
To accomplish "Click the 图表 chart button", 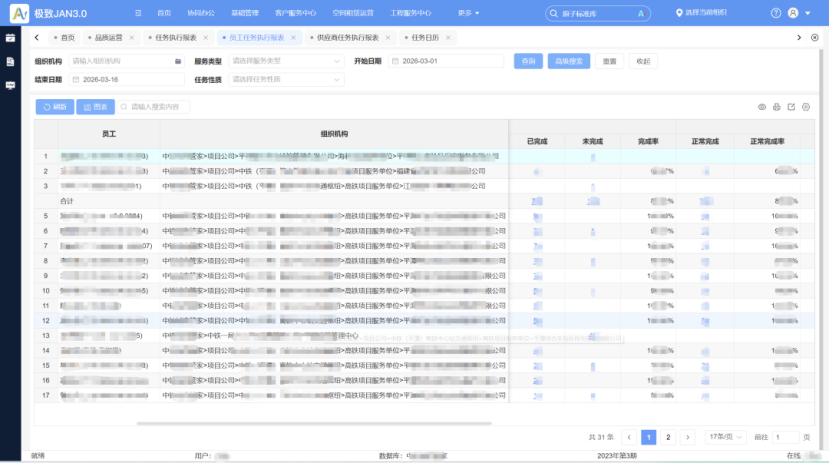I will 95,107.
